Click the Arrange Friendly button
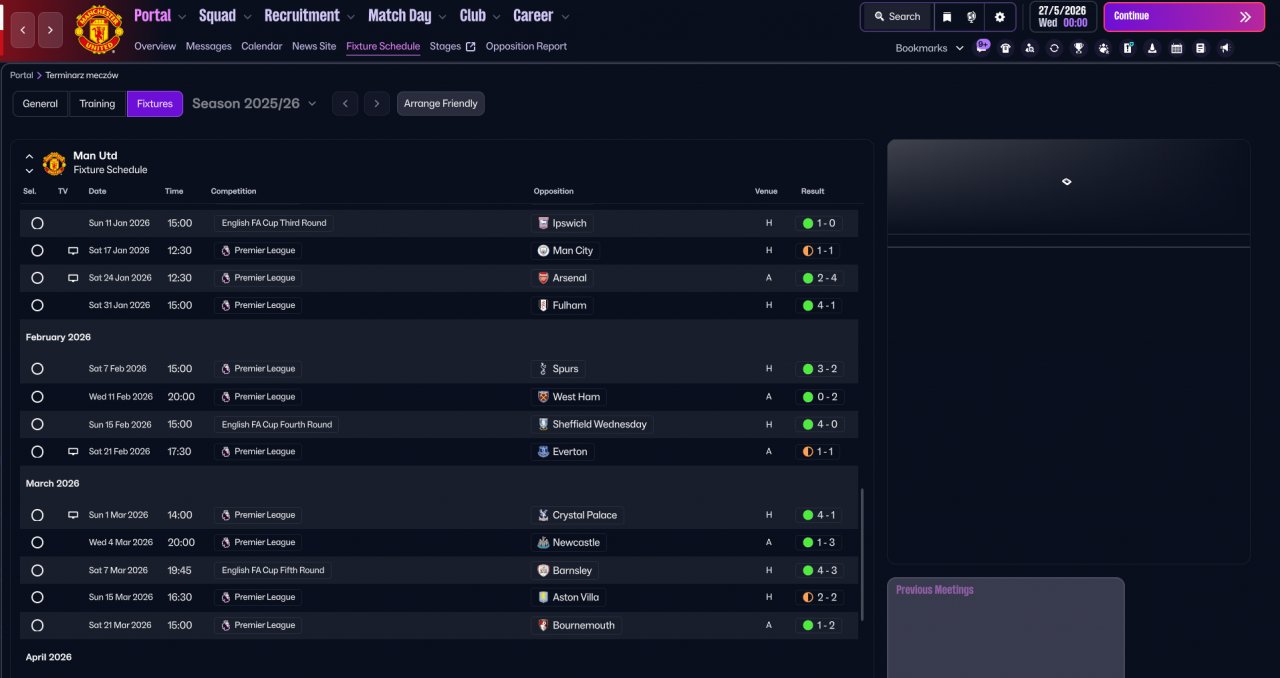 pyautogui.click(x=441, y=104)
